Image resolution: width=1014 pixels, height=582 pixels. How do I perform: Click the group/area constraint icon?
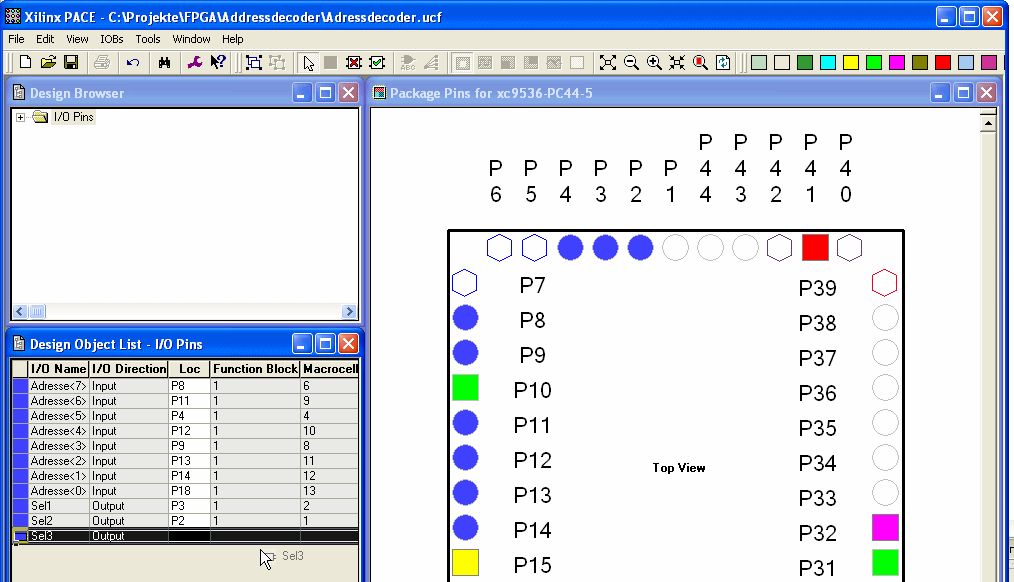click(254, 62)
